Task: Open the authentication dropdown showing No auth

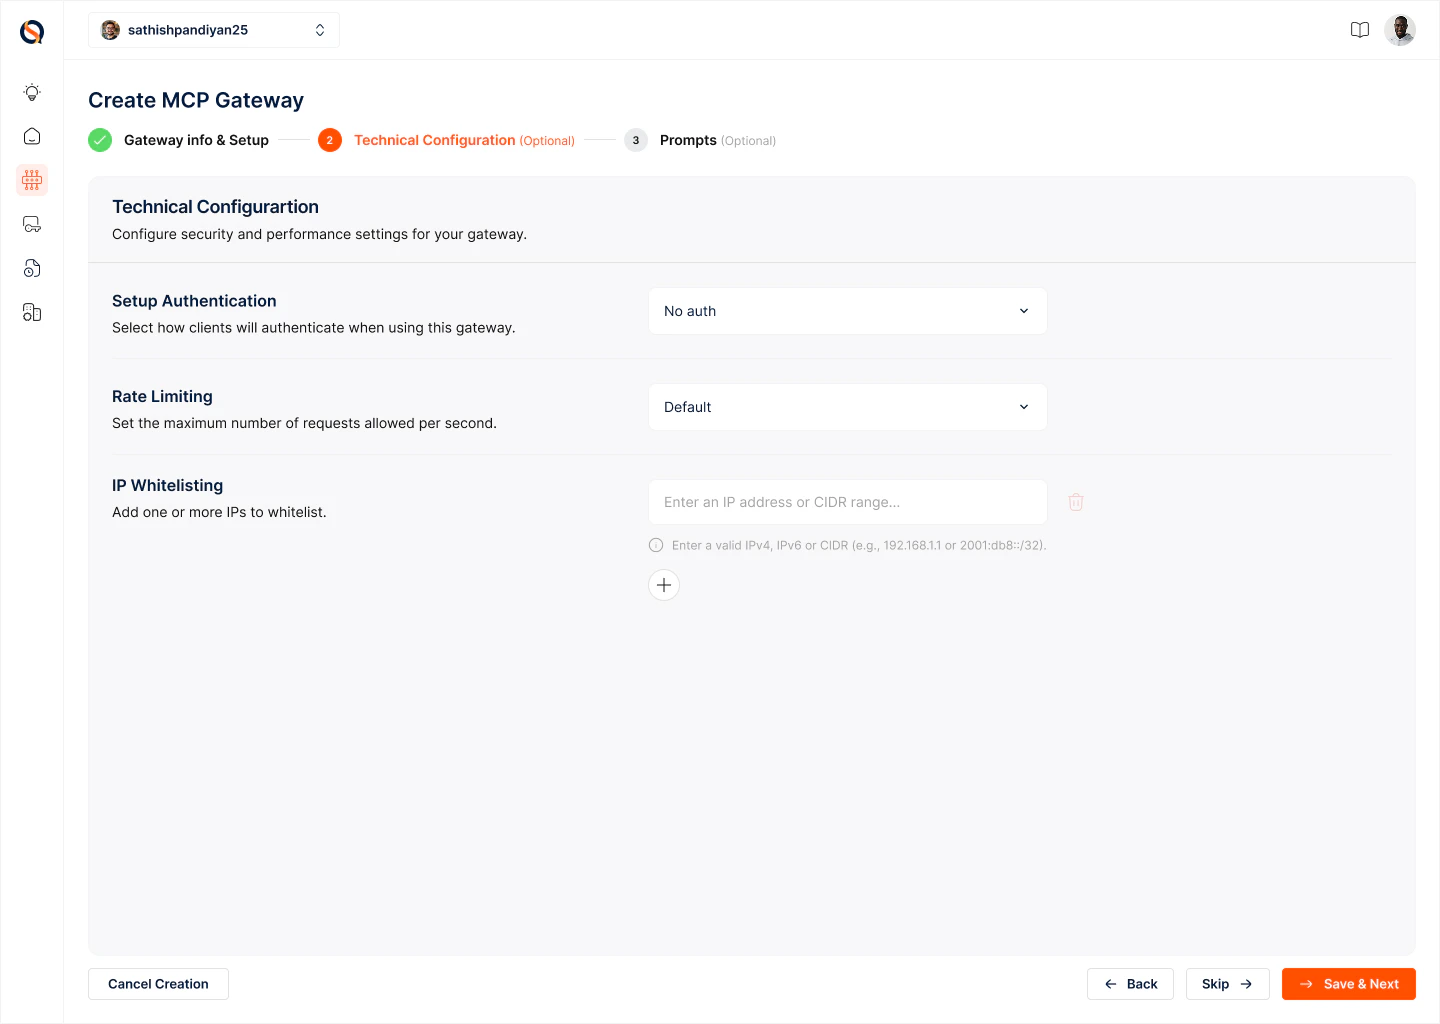Action: tap(847, 310)
